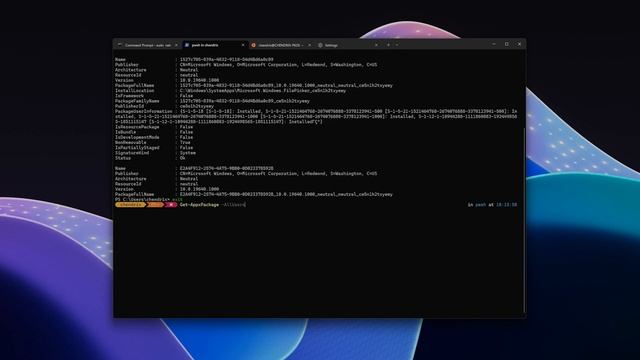This screenshot has width=640, height=360.
Task: Close the Ubuntu terminal tab
Action: click(x=309, y=45)
